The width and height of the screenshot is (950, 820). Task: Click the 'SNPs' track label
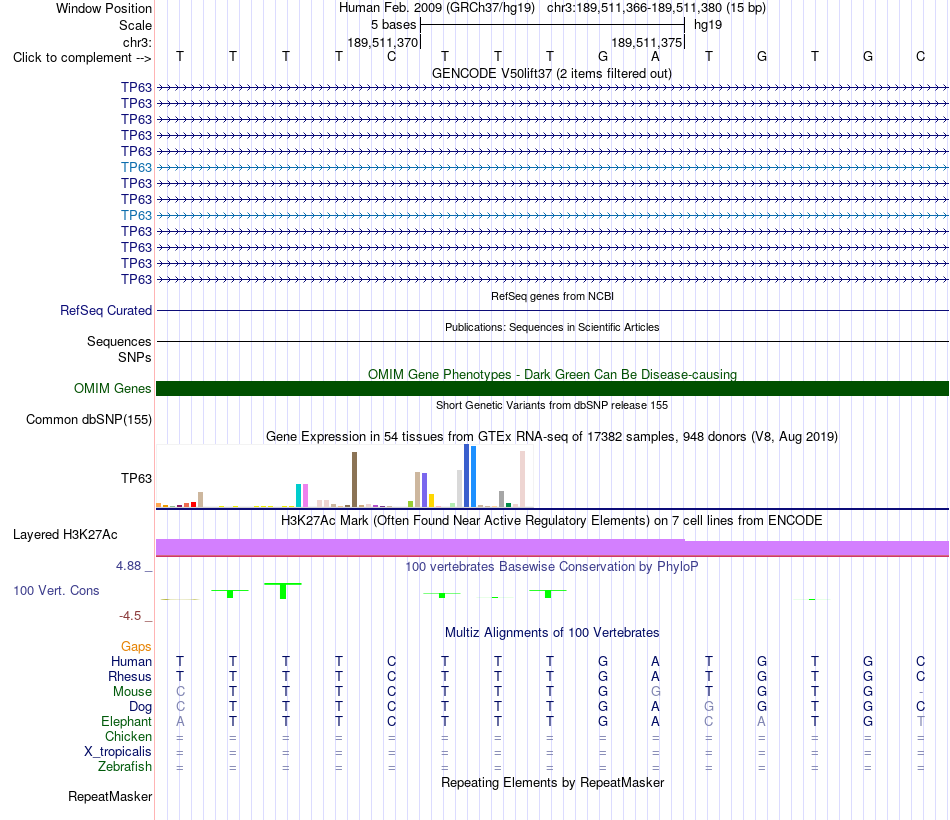coord(135,358)
